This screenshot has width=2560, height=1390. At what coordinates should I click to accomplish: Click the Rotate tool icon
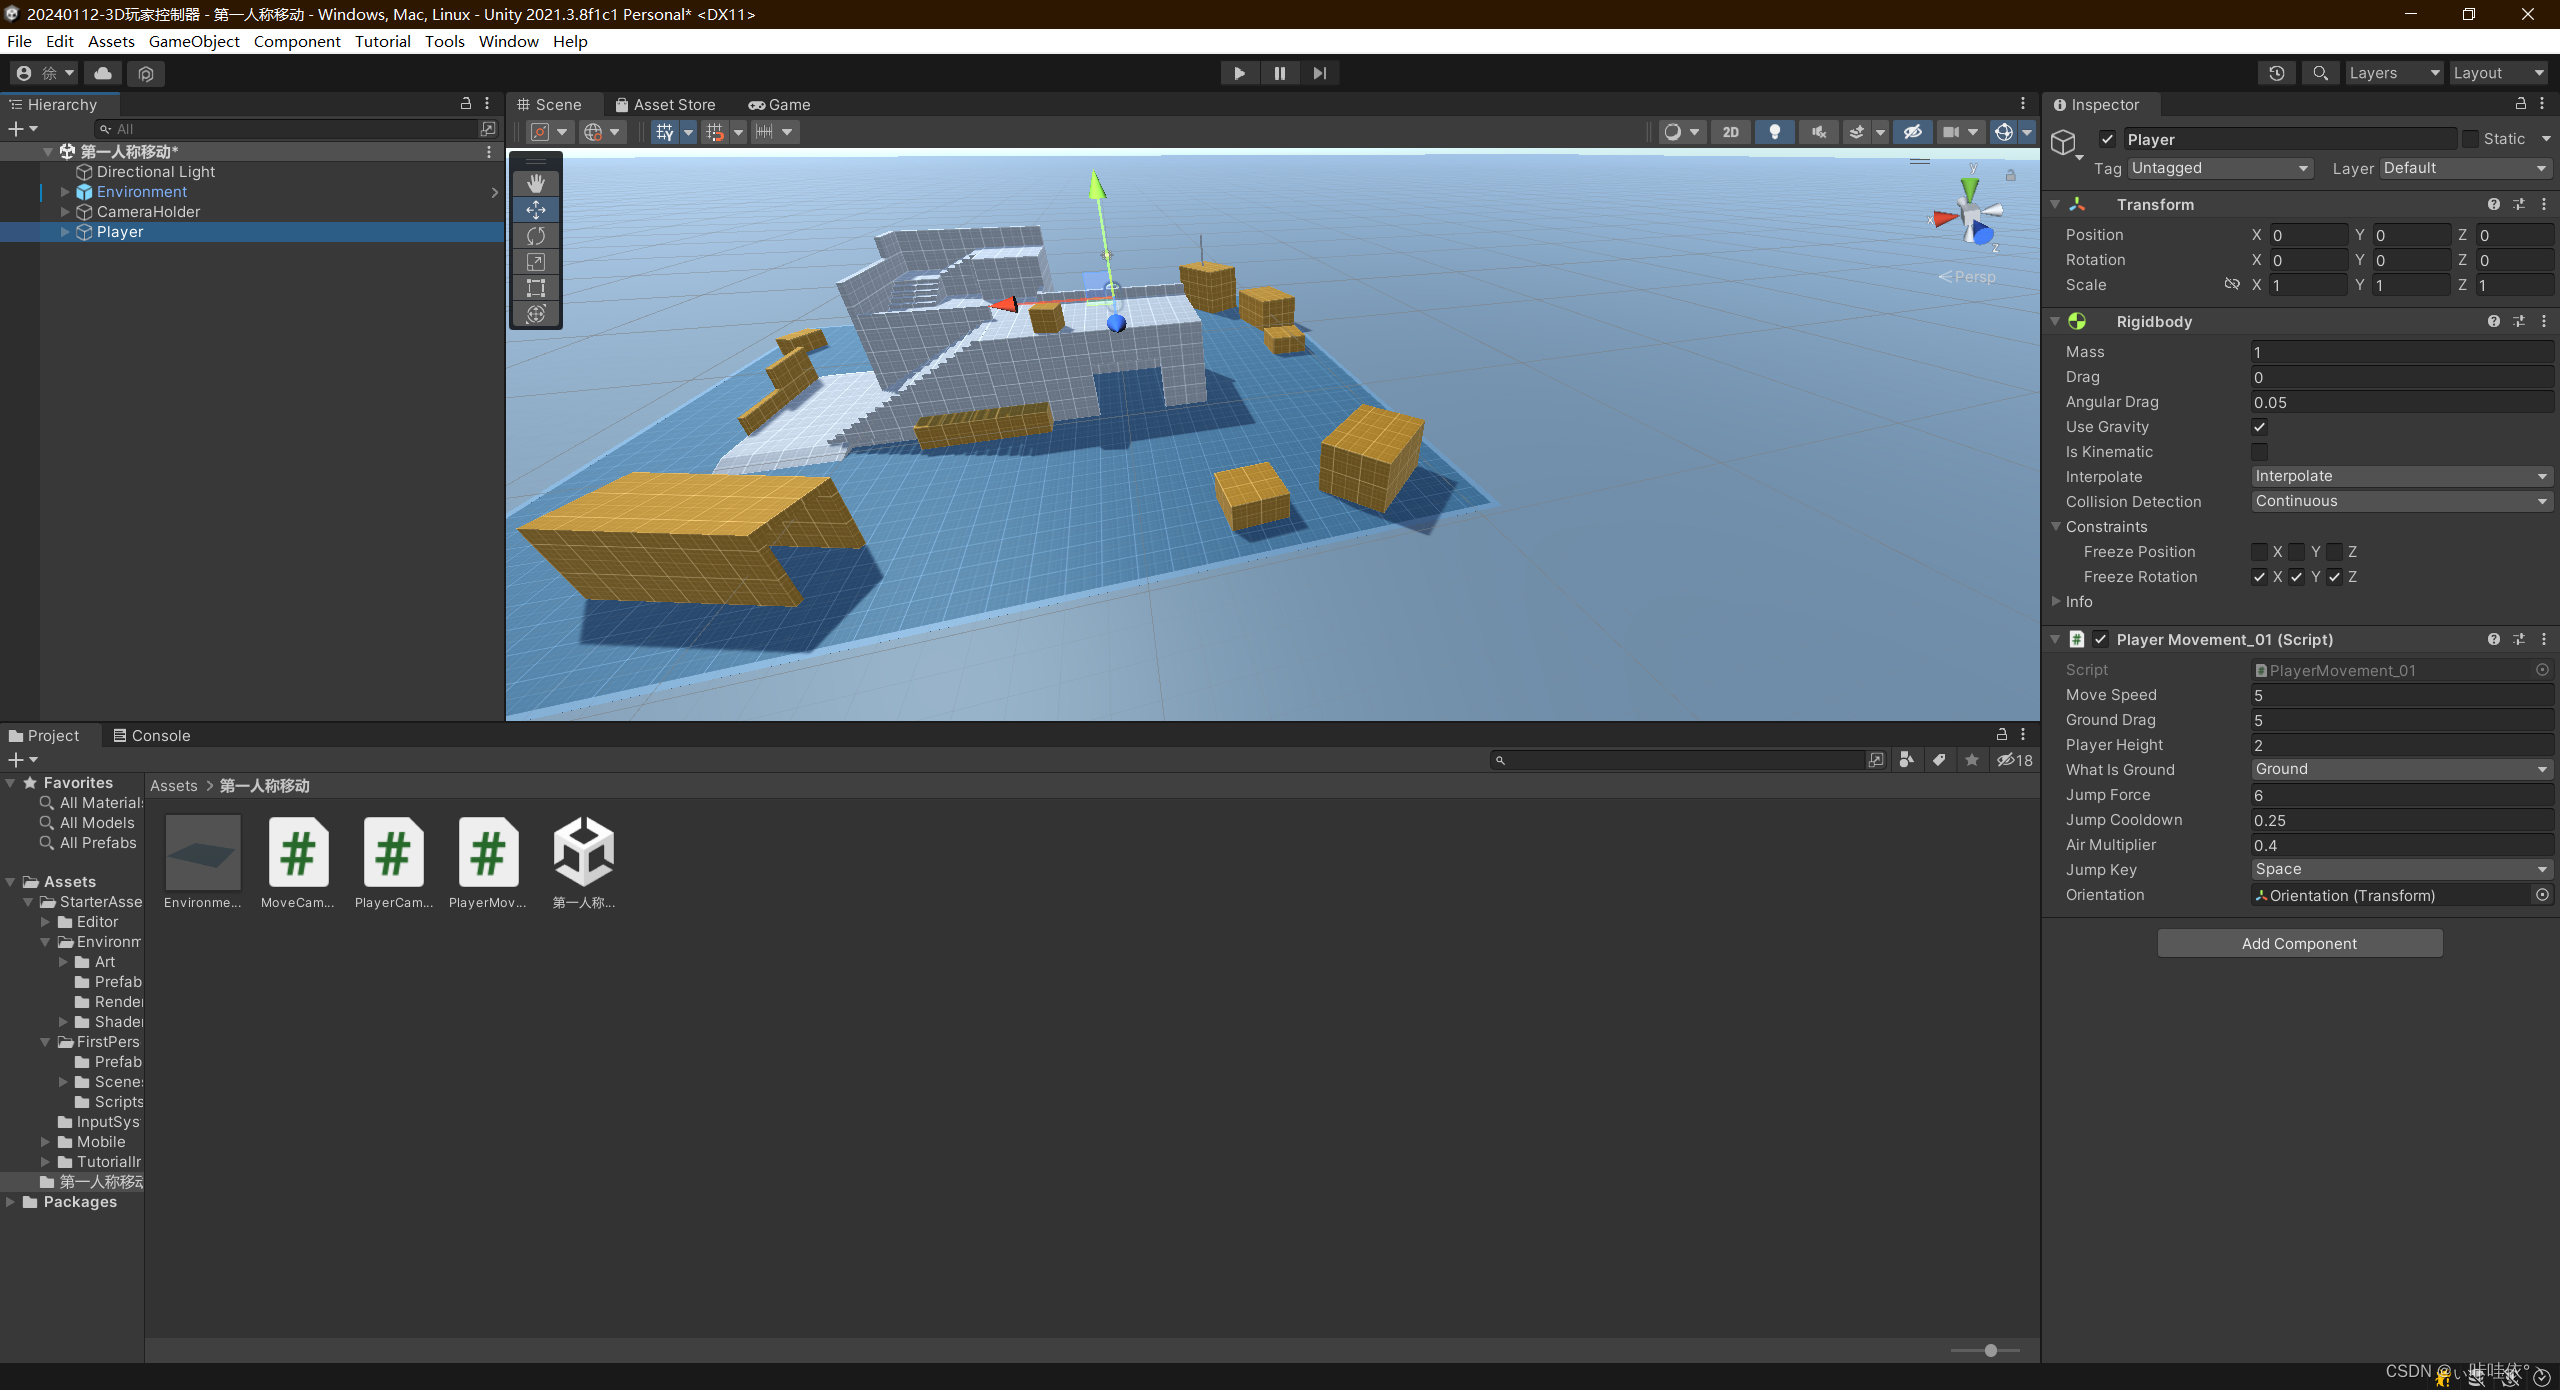[x=534, y=236]
